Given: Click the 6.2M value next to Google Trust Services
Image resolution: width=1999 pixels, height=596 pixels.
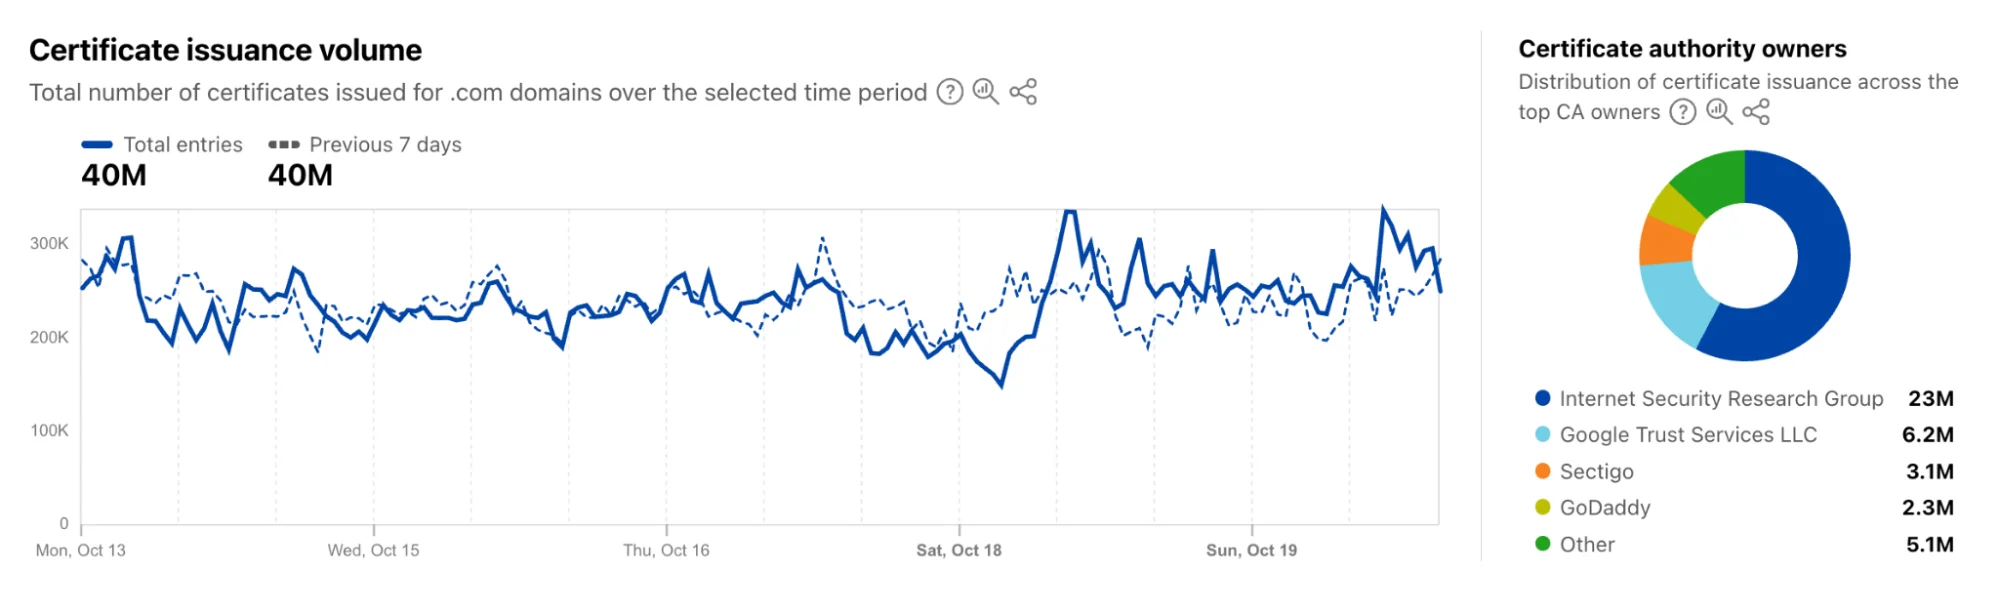Looking at the screenshot, I should pyautogui.click(x=1930, y=434).
